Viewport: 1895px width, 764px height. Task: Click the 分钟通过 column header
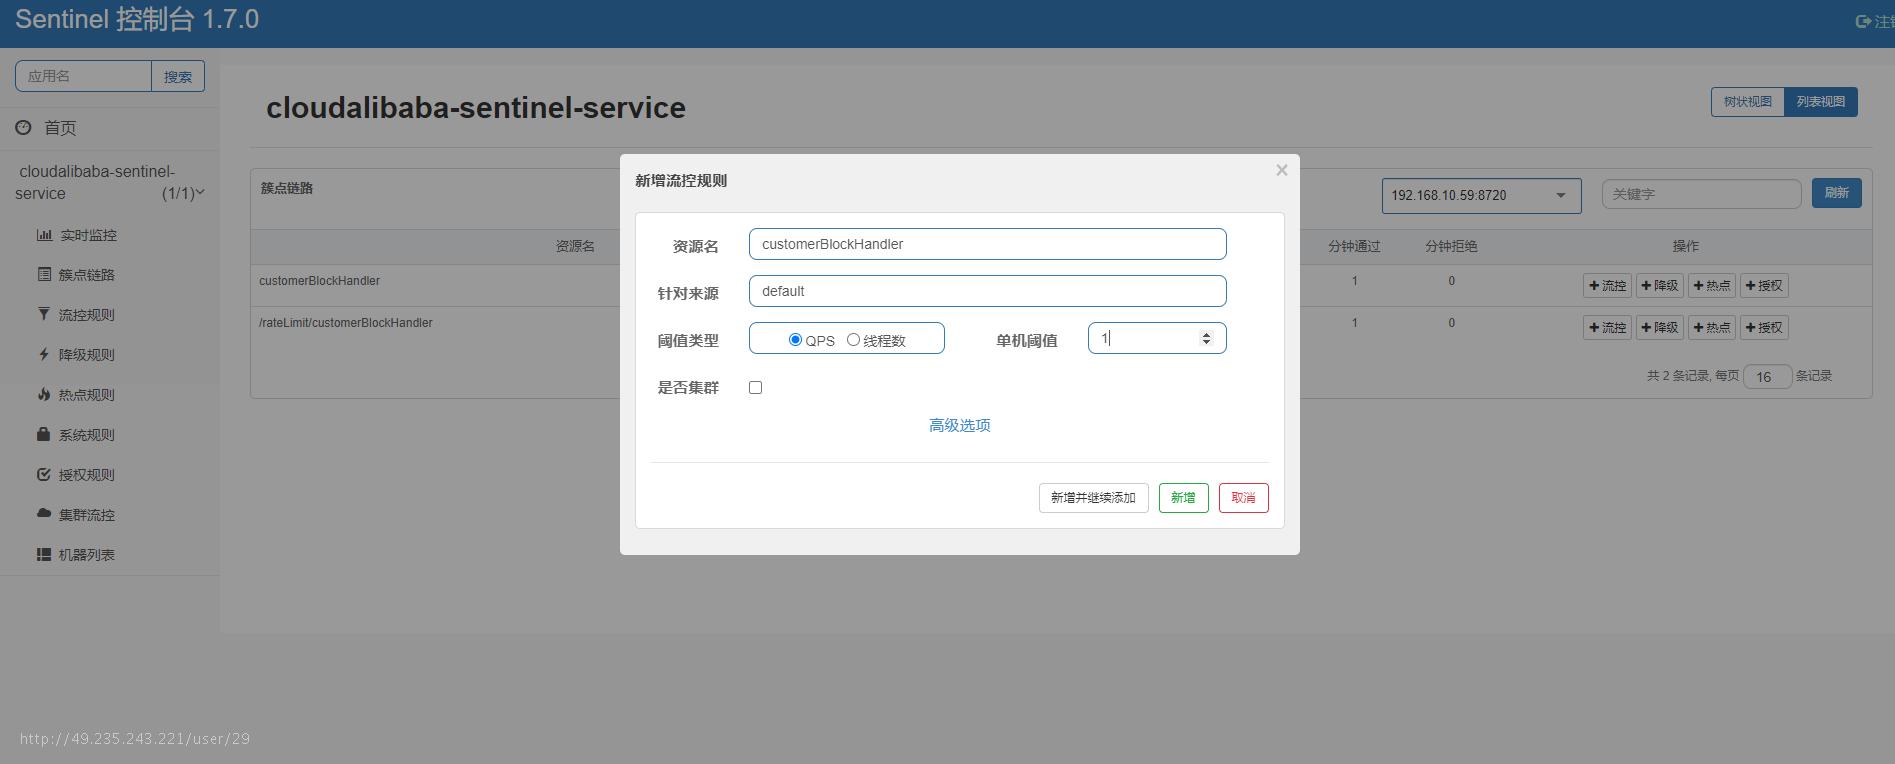coord(1354,246)
